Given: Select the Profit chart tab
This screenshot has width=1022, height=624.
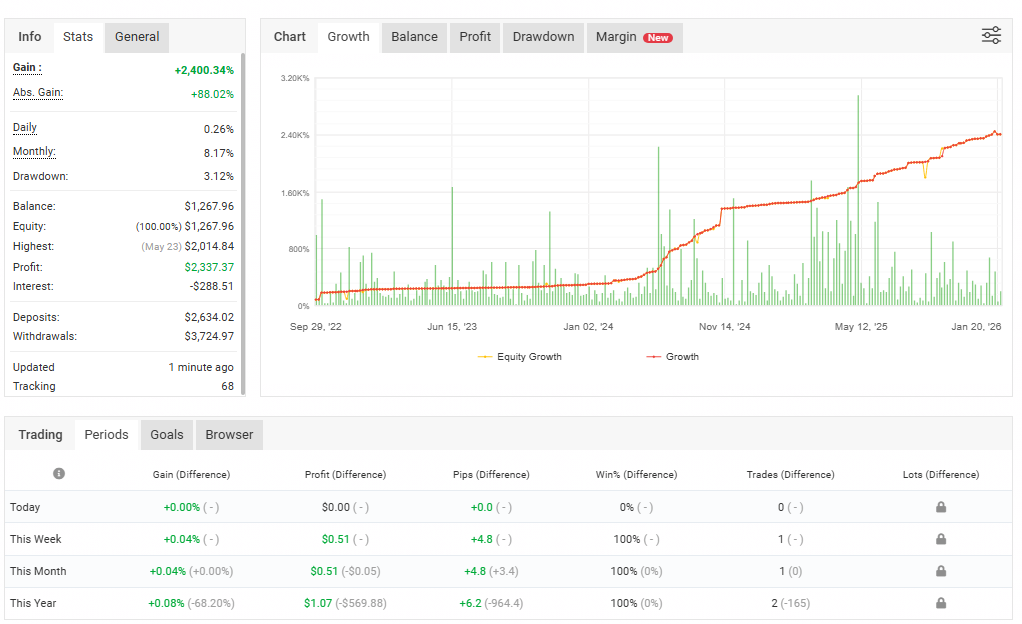Looking at the screenshot, I should click(475, 37).
